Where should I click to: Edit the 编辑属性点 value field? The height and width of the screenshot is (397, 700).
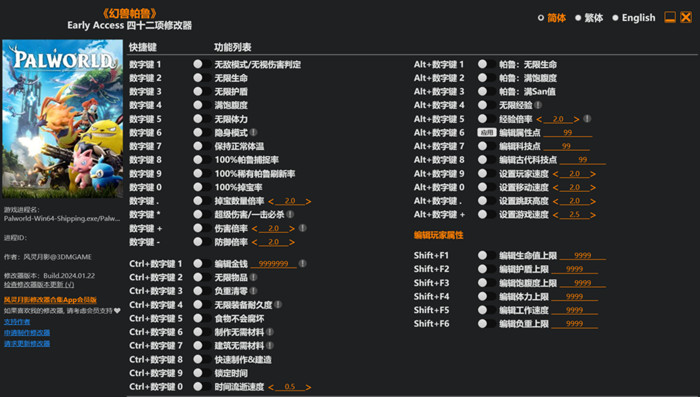pyautogui.click(x=567, y=133)
